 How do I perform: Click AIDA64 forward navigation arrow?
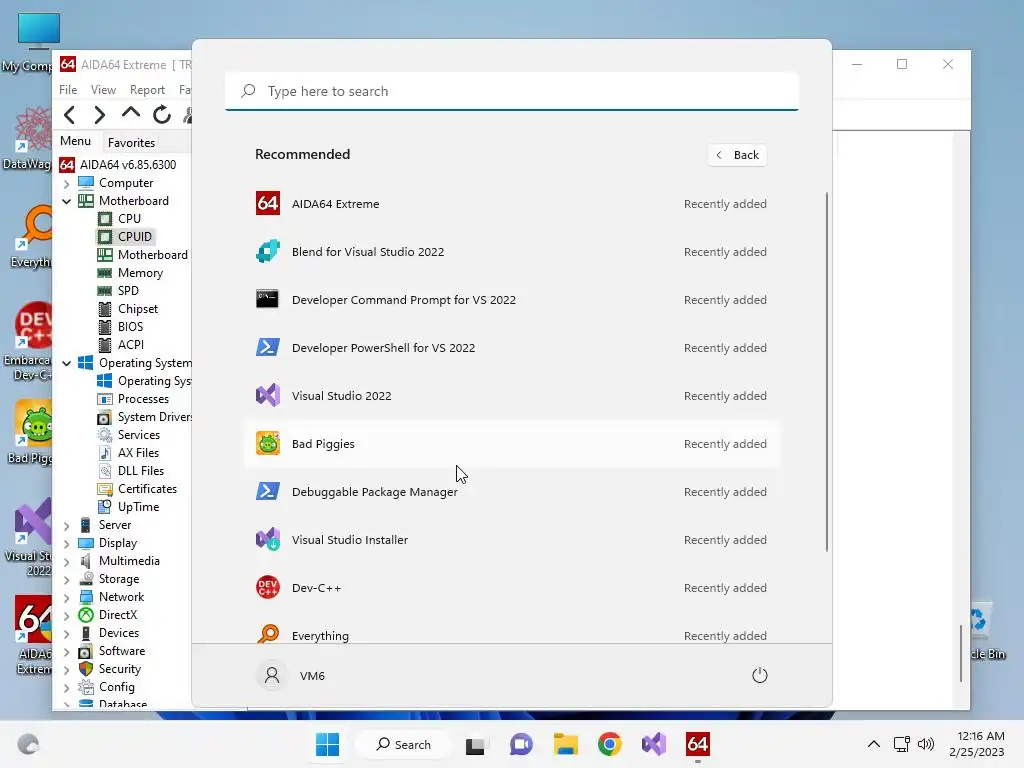(x=99, y=115)
